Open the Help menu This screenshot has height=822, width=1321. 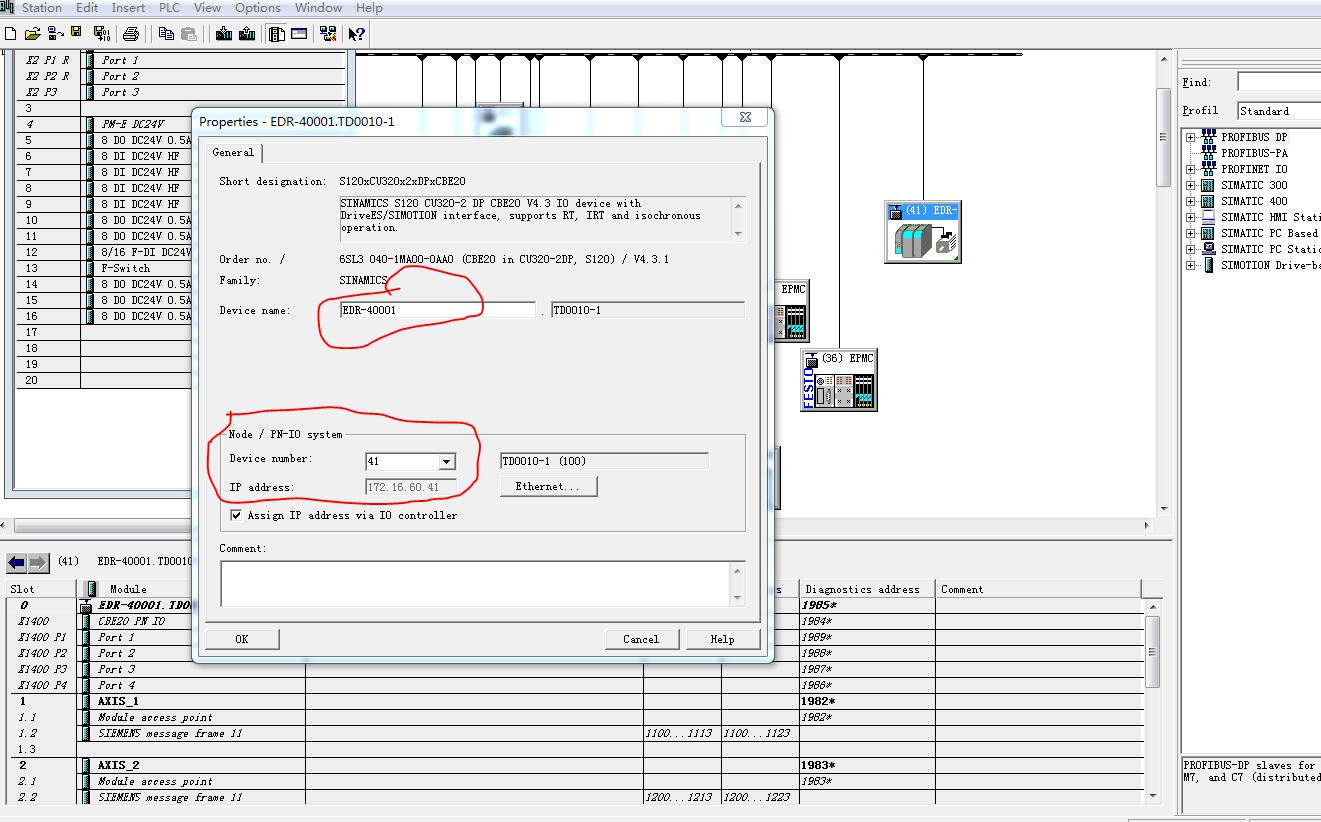pos(369,8)
